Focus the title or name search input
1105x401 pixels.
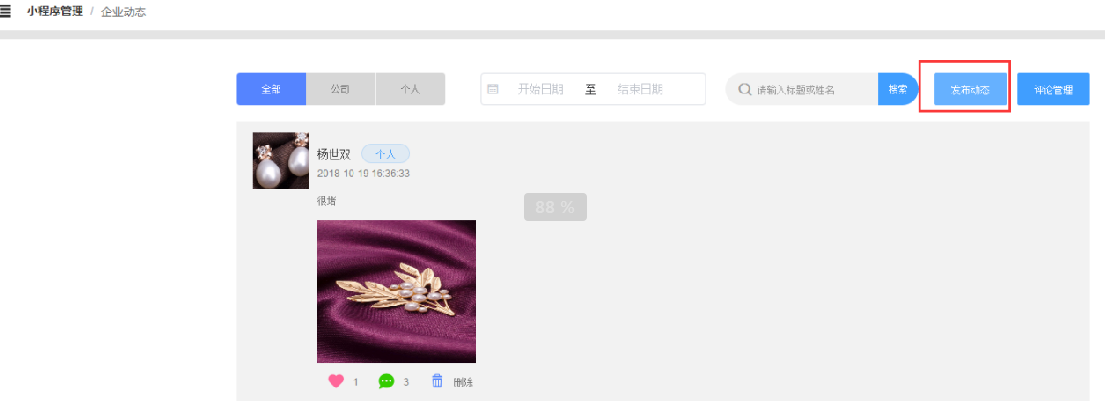point(812,90)
